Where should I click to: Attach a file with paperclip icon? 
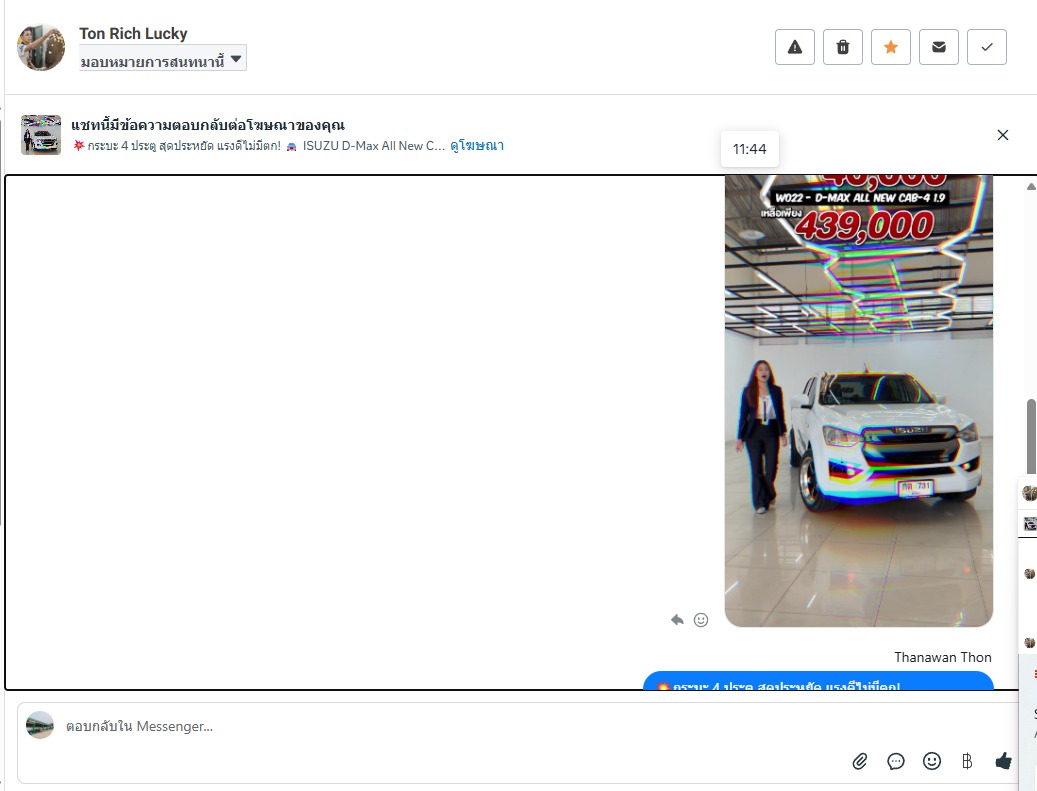tap(860, 761)
